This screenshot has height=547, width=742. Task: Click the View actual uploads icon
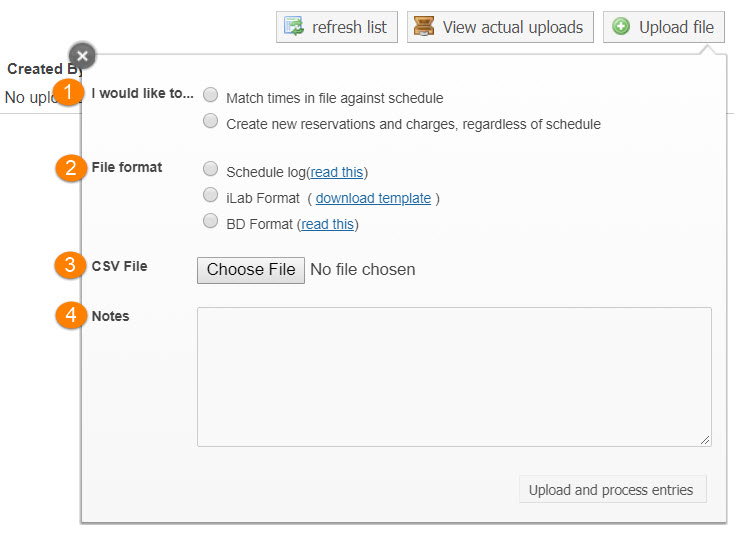425,27
